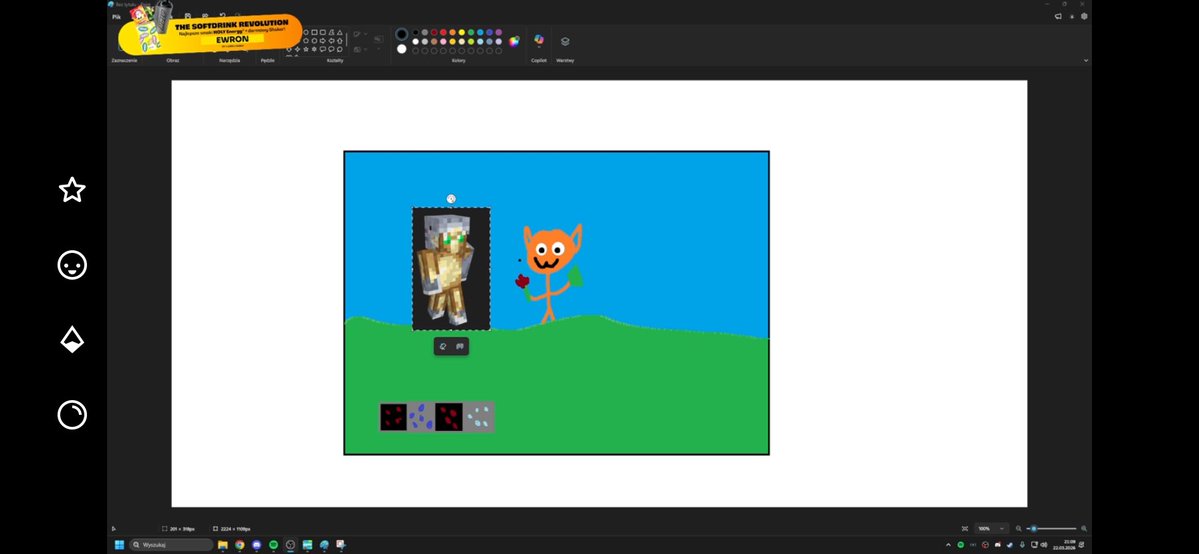1199x554 pixels.
Task: Open Discord from the taskbar
Action: (256, 545)
